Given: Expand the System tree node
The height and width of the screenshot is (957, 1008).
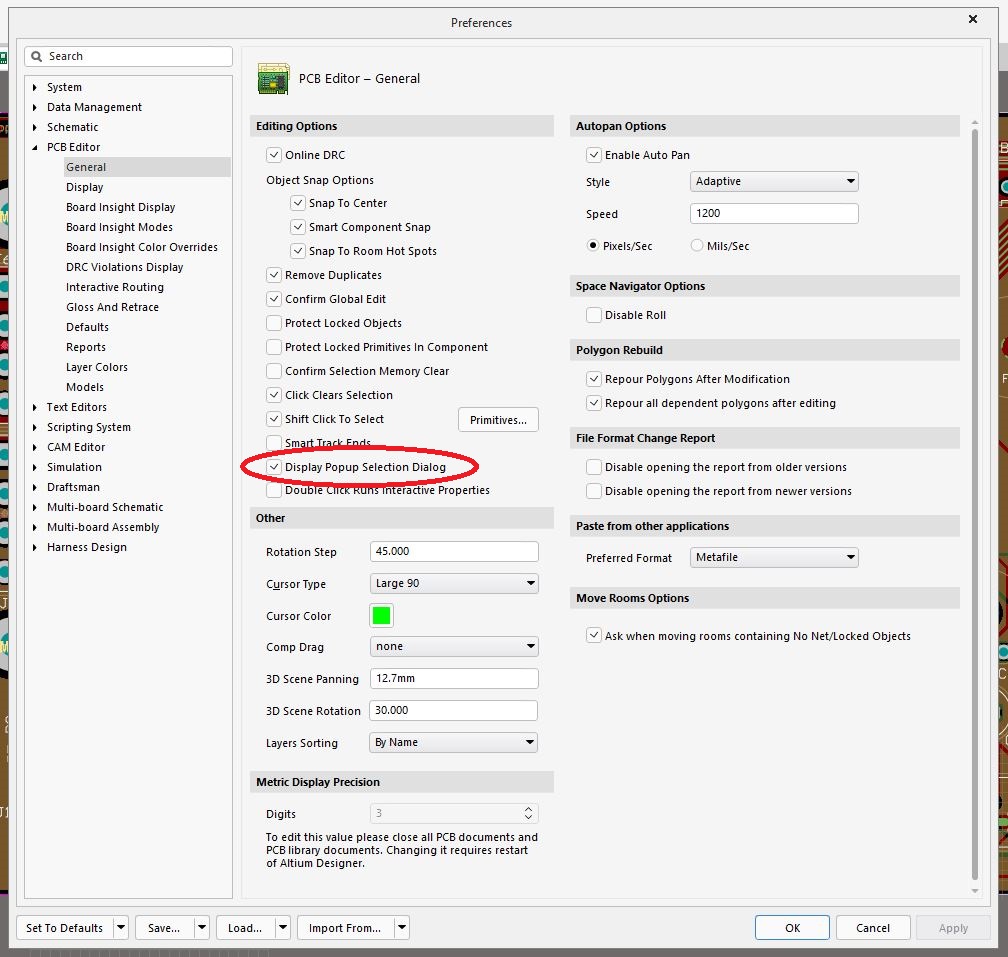Looking at the screenshot, I should pos(35,87).
